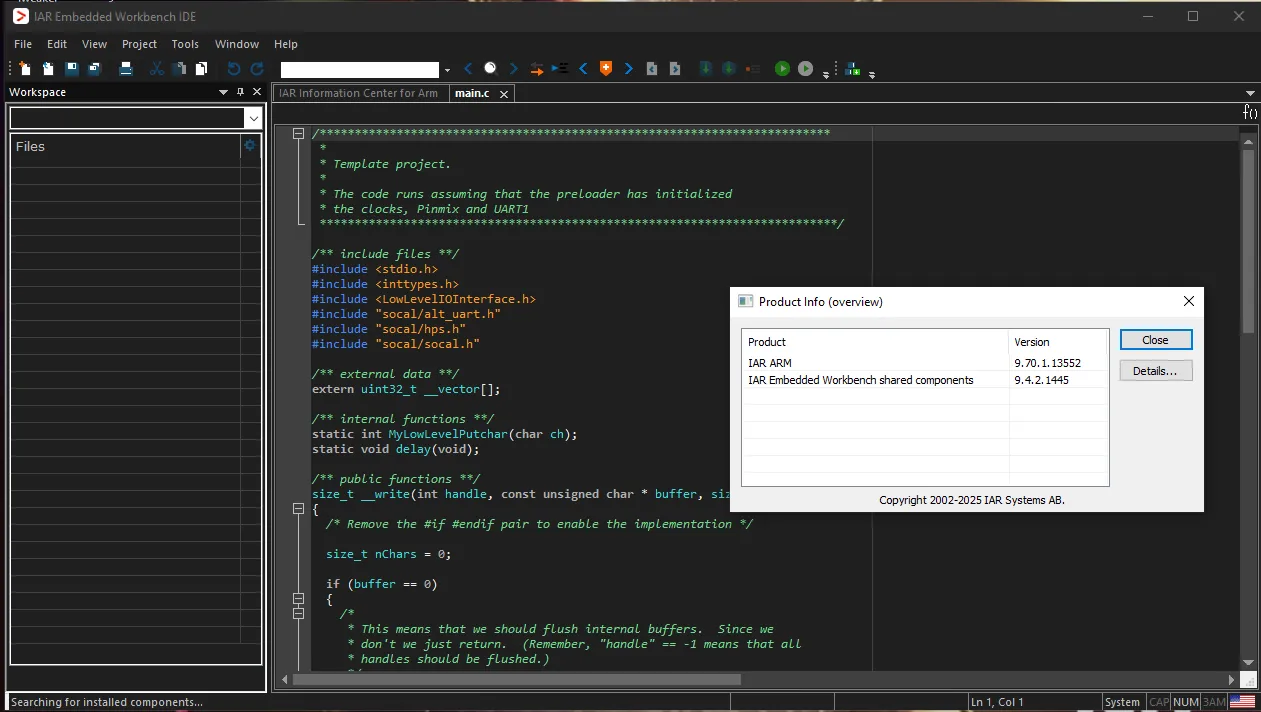Click the Download and Debug green play icon
This screenshot has width=1261, height=712.
point(782,69)
